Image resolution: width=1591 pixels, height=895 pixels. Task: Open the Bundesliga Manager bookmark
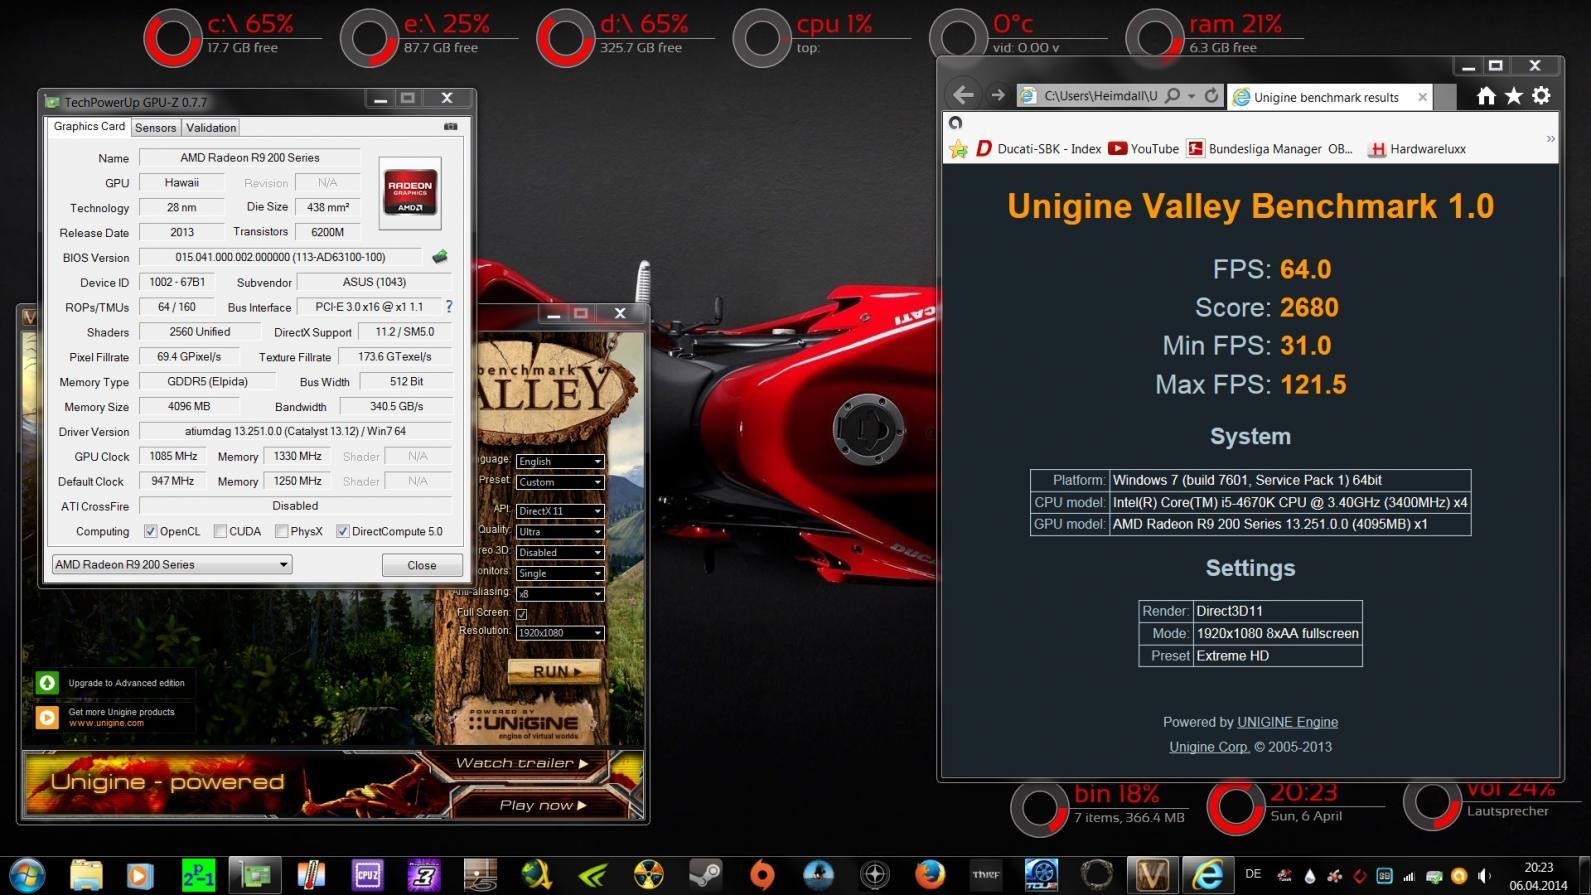coord(1270,149)
